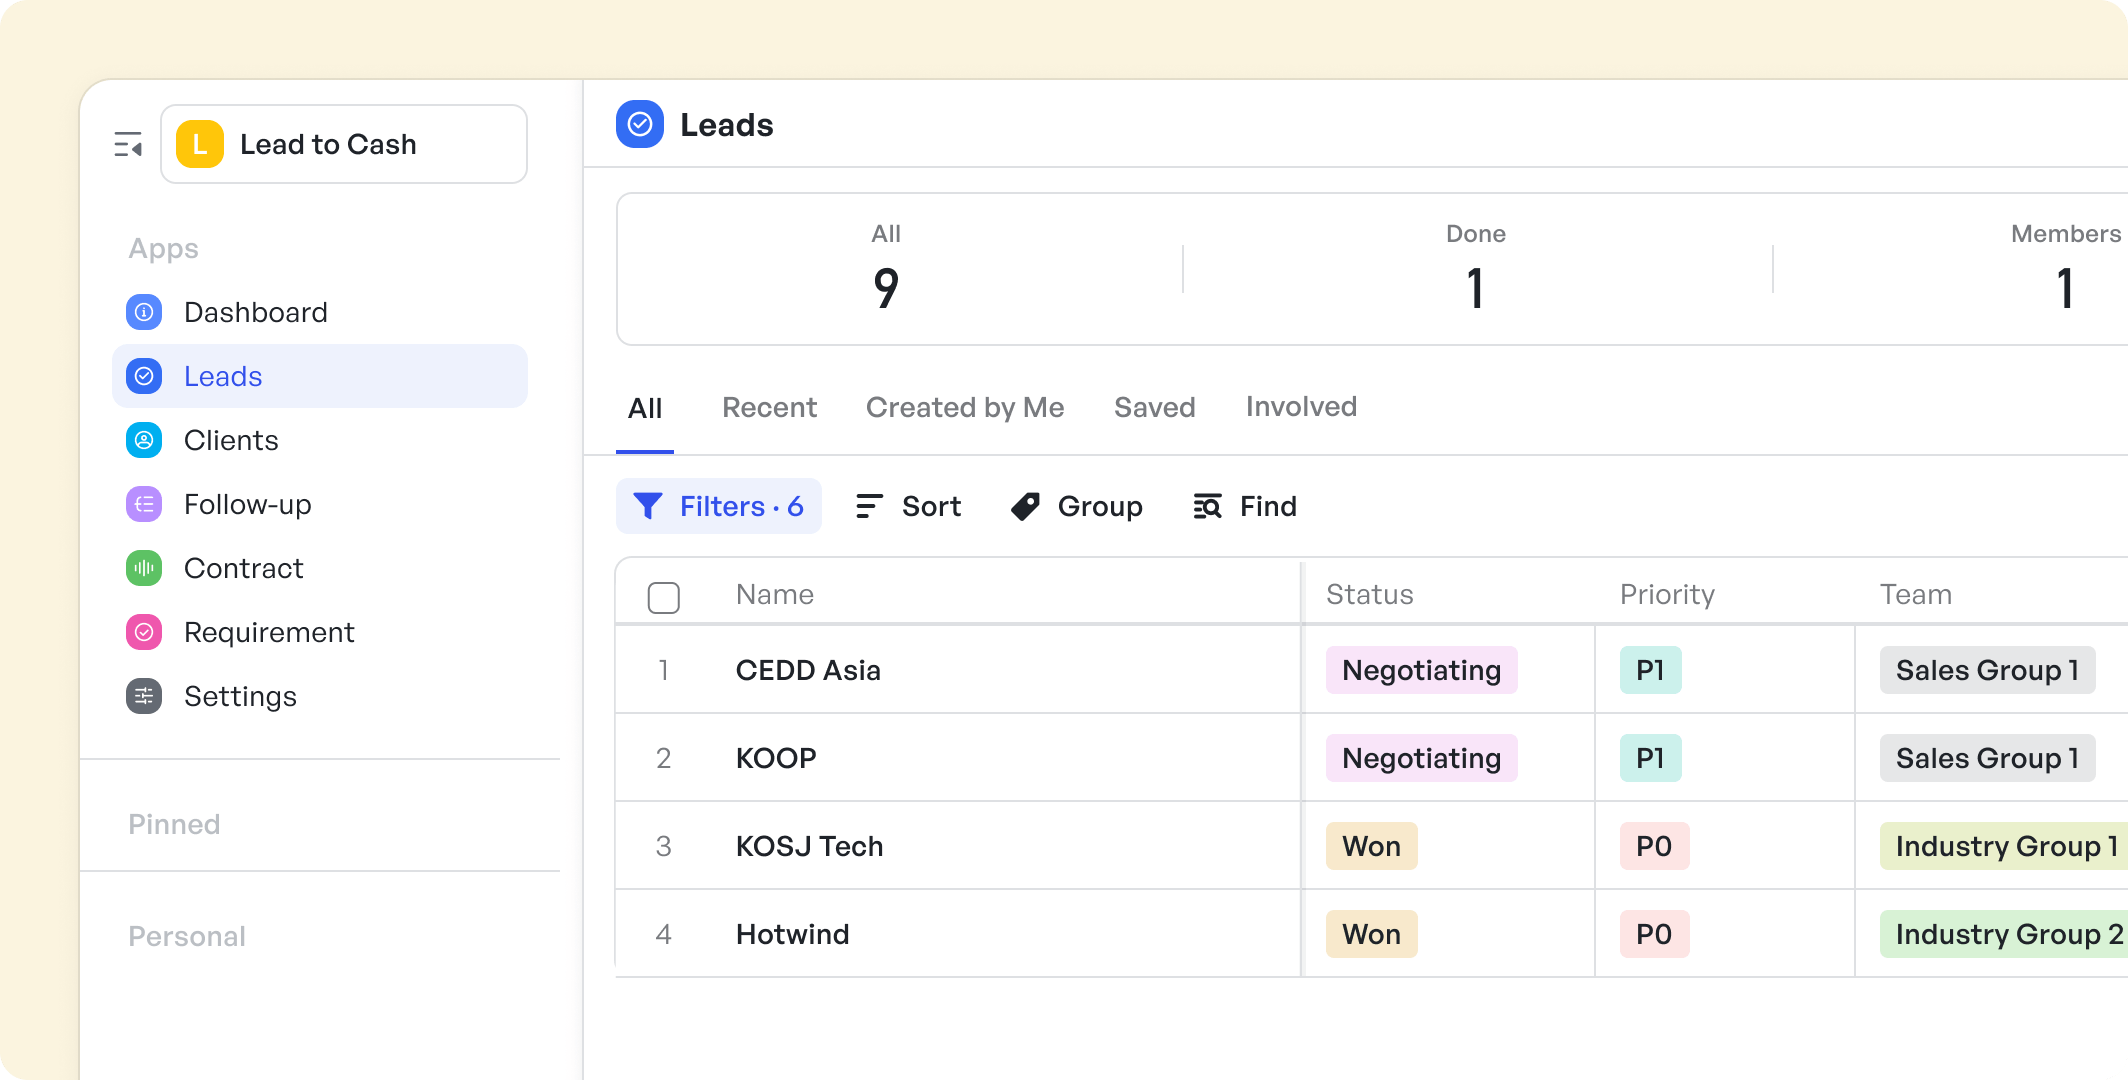
Task: Click row number 4 in the table
Action: pos(664,934)
